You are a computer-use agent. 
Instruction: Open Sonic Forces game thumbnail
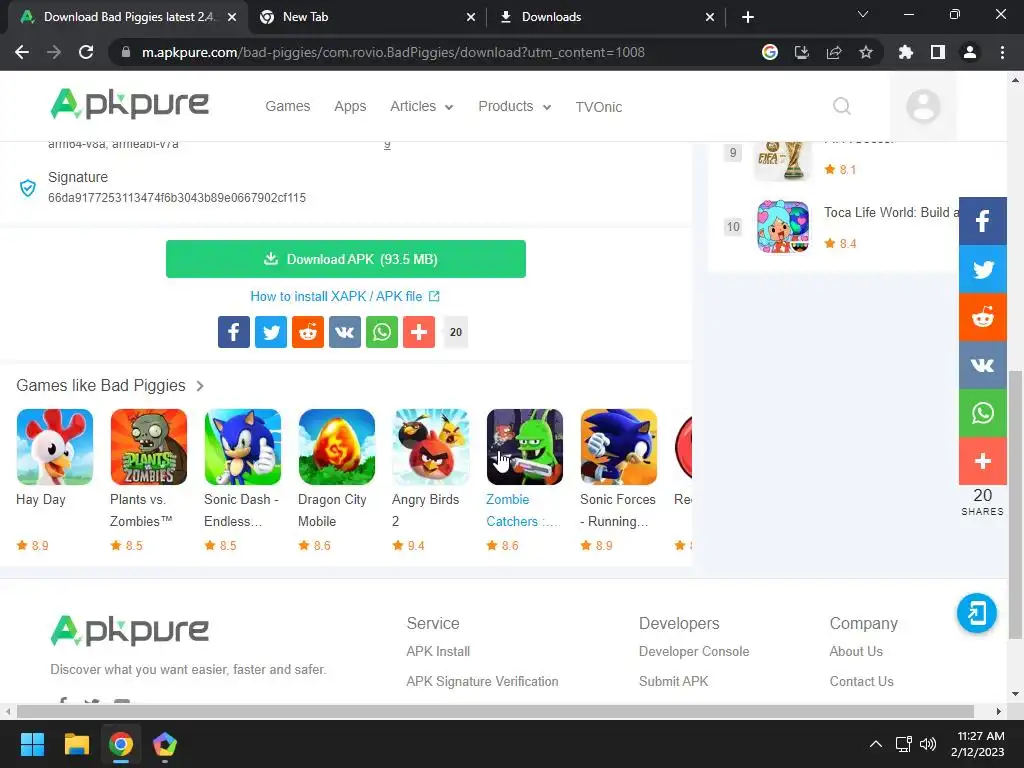click(x=619, y=447)
